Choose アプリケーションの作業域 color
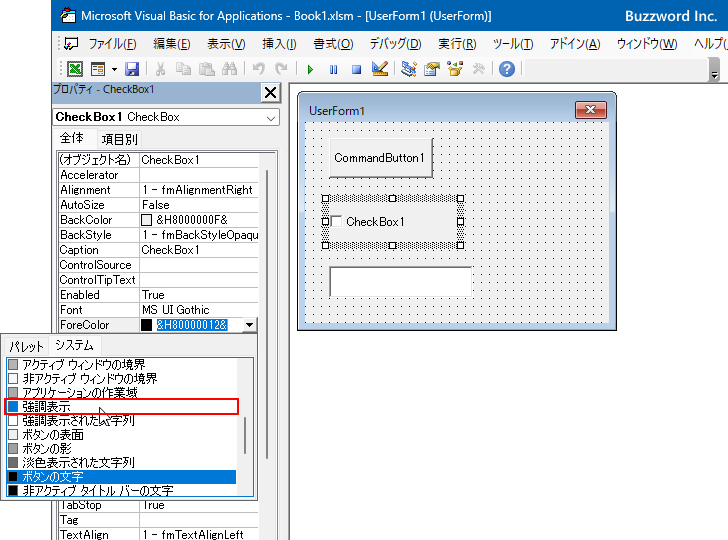This screenshot has height=540, width=728. [122, 393]
